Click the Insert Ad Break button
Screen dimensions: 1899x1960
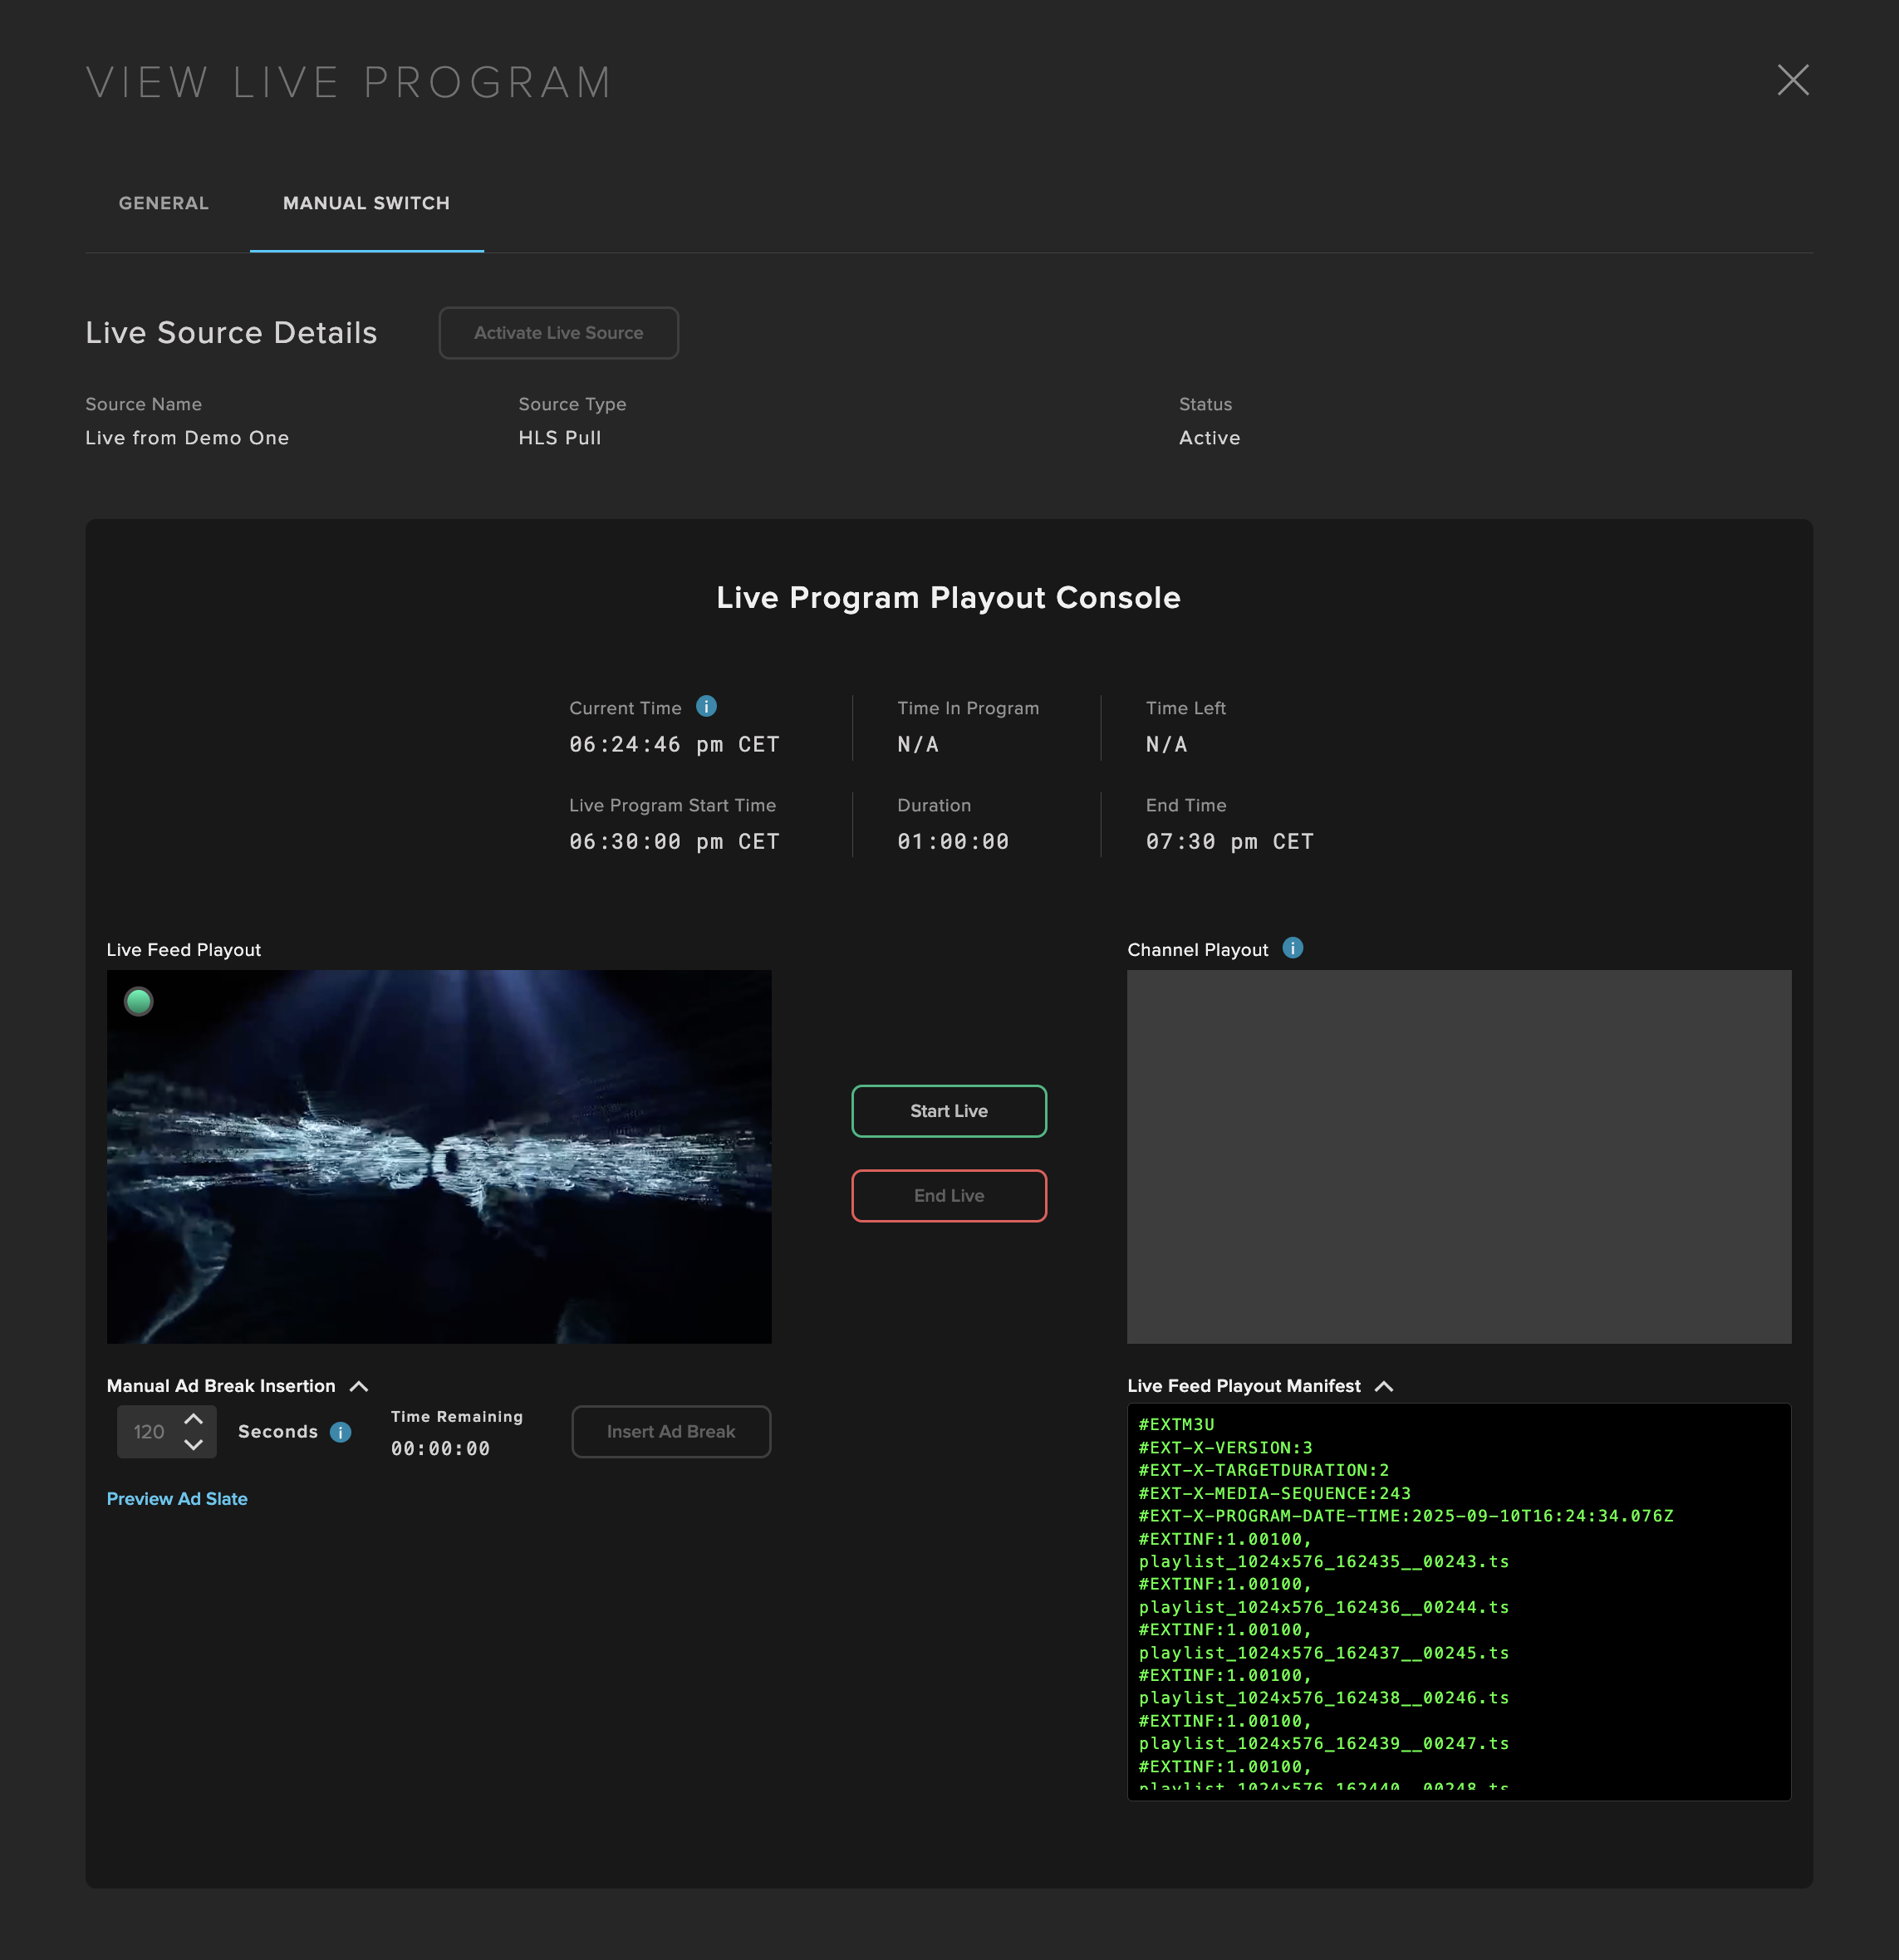tap(670, 1432)
